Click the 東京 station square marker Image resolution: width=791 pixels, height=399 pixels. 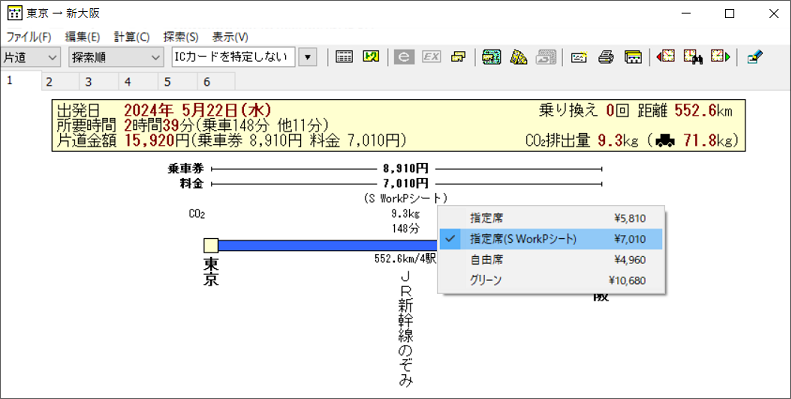(211, 246)
